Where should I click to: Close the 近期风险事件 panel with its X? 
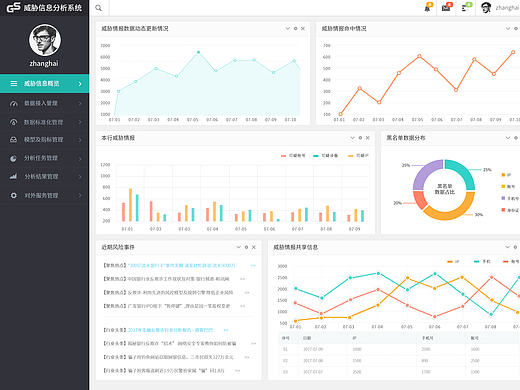(x=254, y=247)
